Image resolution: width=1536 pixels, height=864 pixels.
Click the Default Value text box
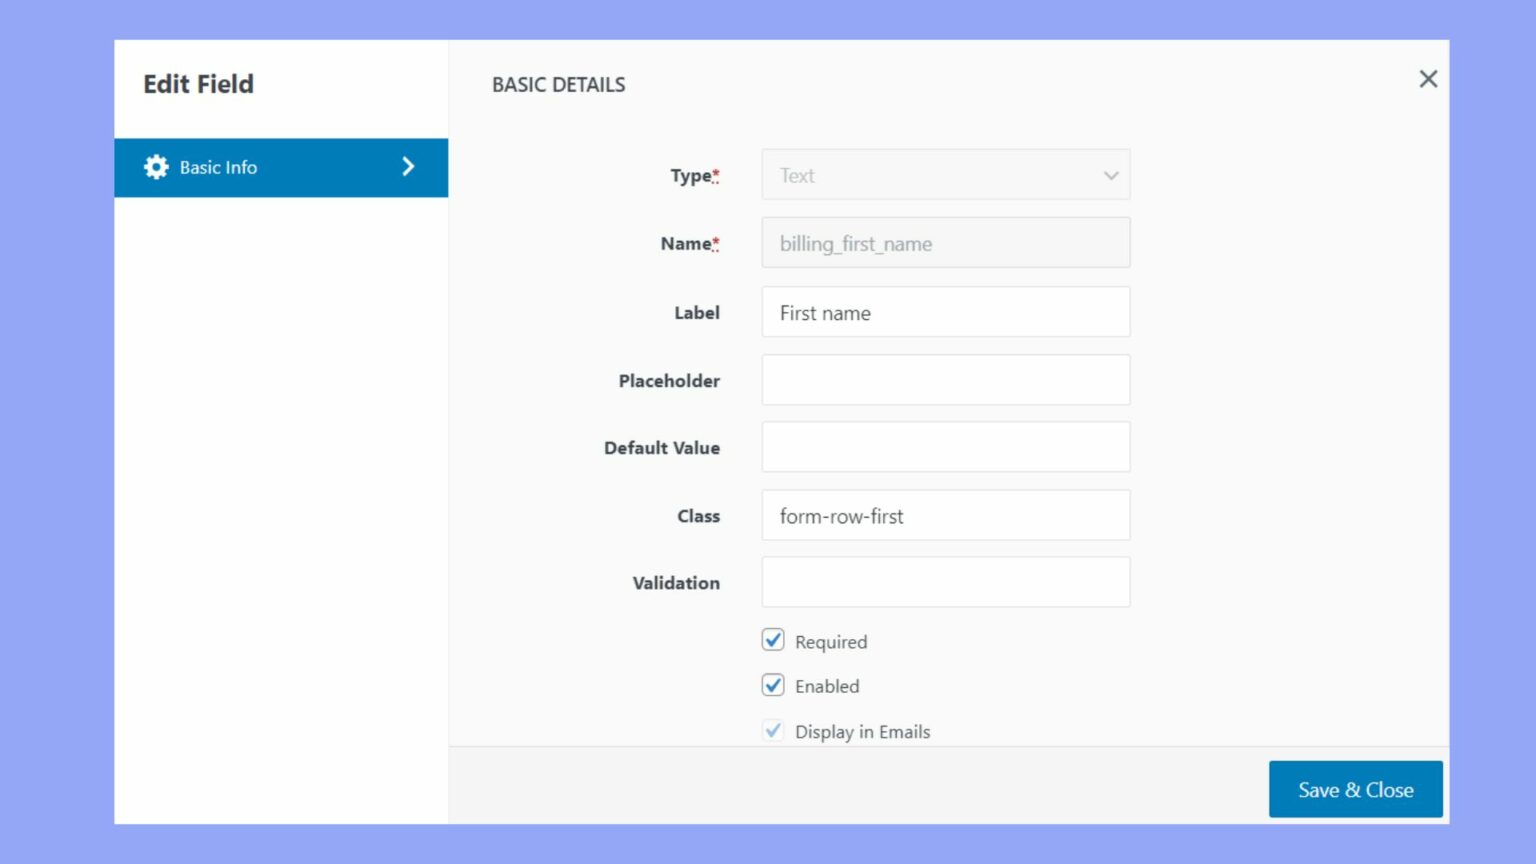945,447
